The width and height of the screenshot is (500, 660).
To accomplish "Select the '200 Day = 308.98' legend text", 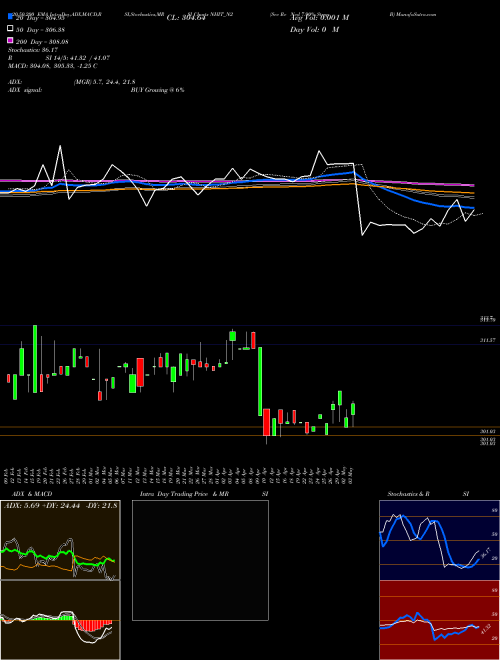I will point(42,41).
